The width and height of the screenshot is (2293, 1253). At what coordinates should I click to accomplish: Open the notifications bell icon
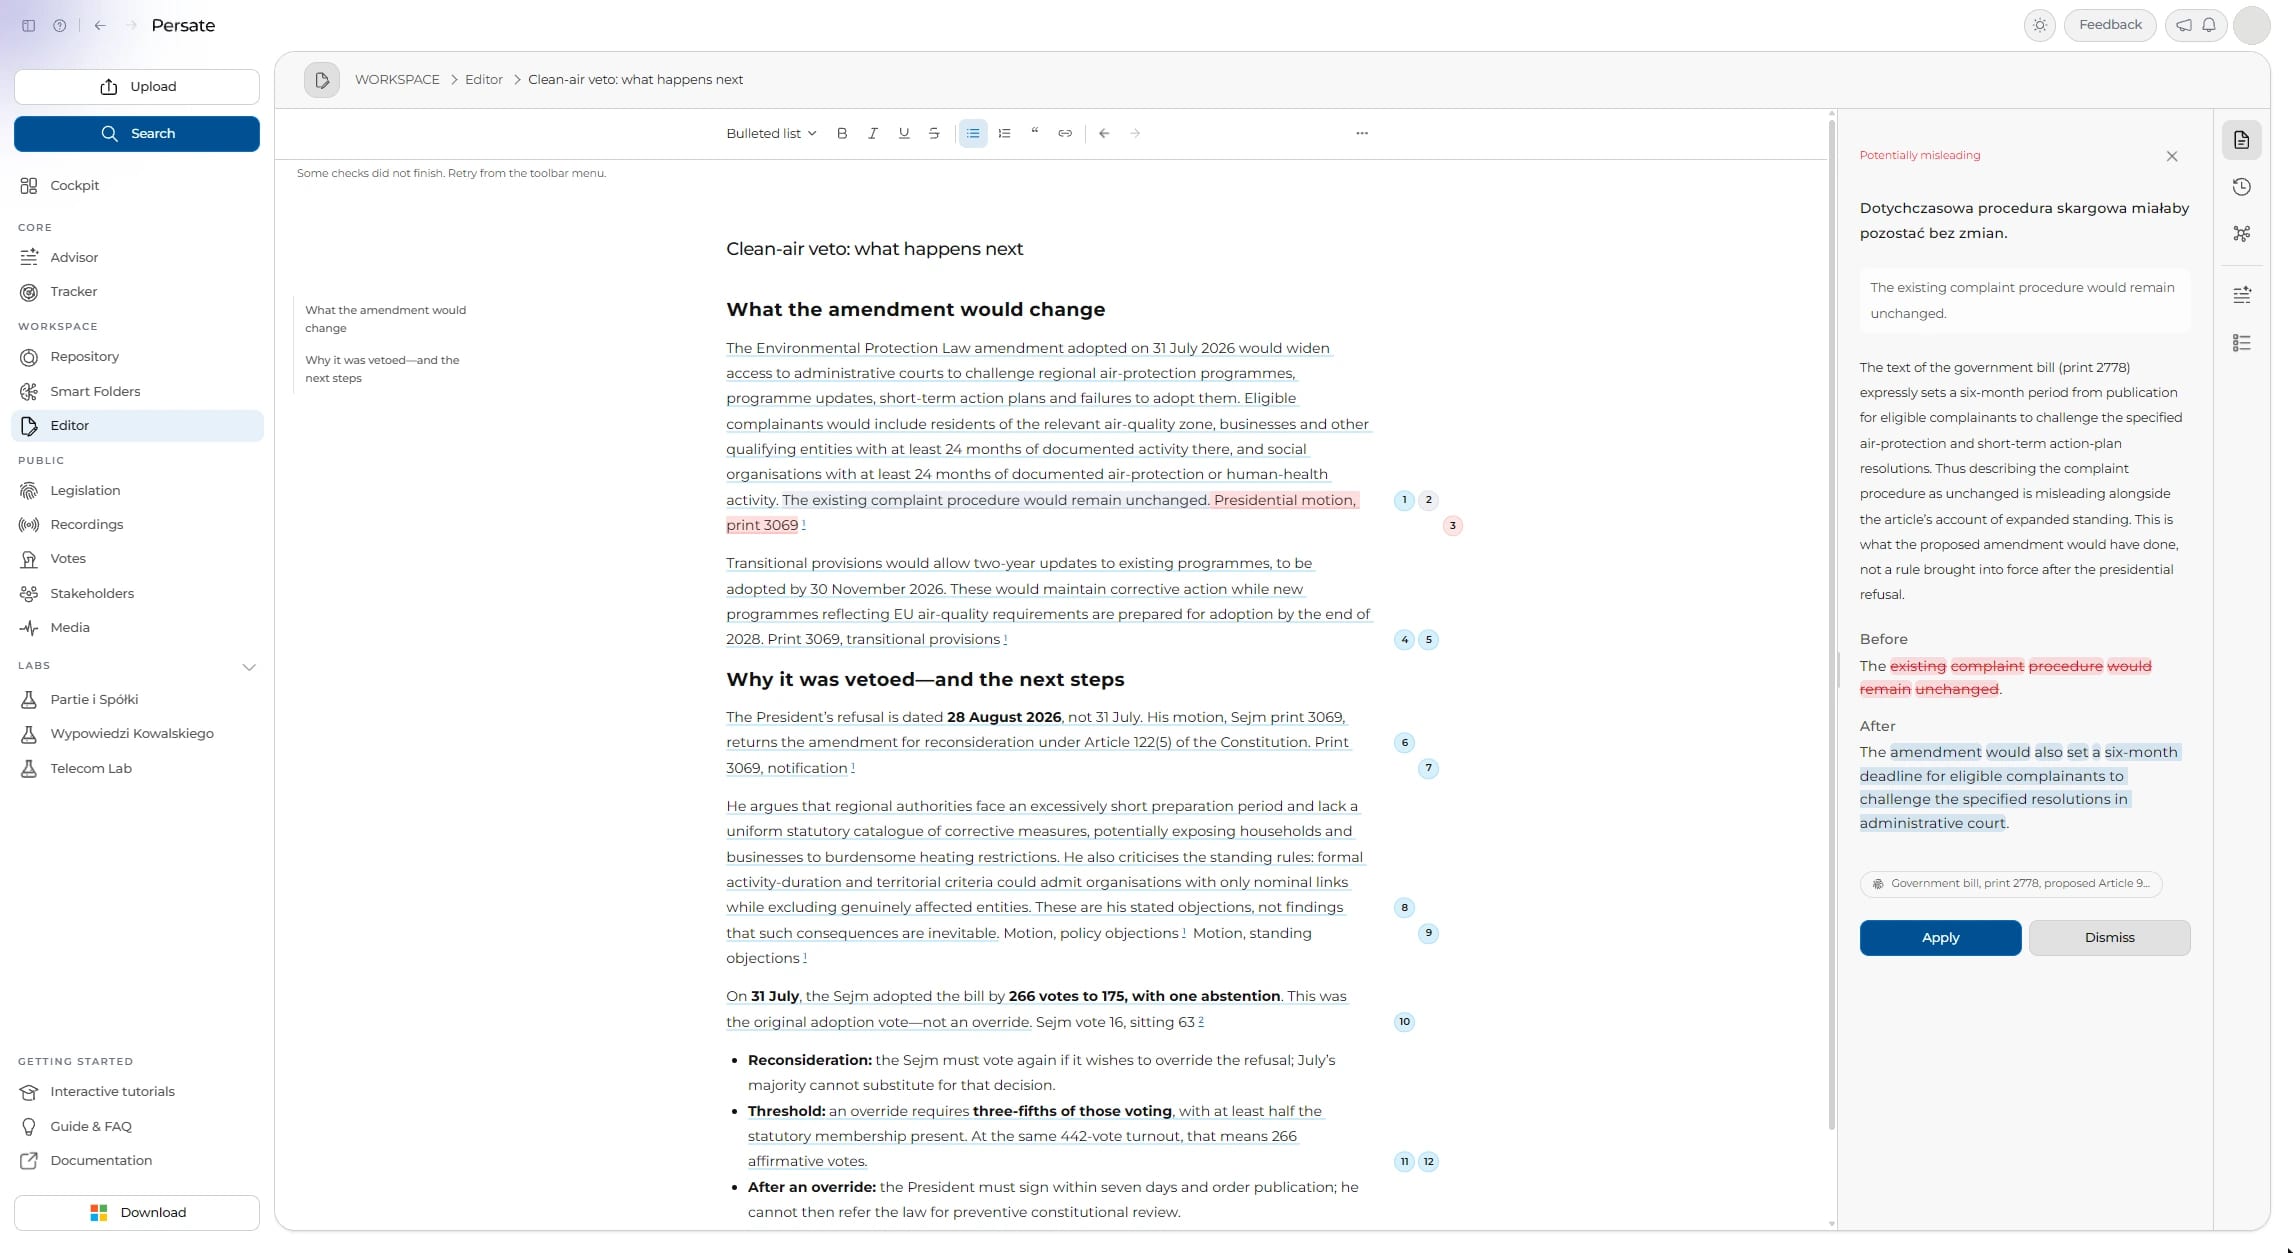pyautogui.click(x=2209, y=25)
